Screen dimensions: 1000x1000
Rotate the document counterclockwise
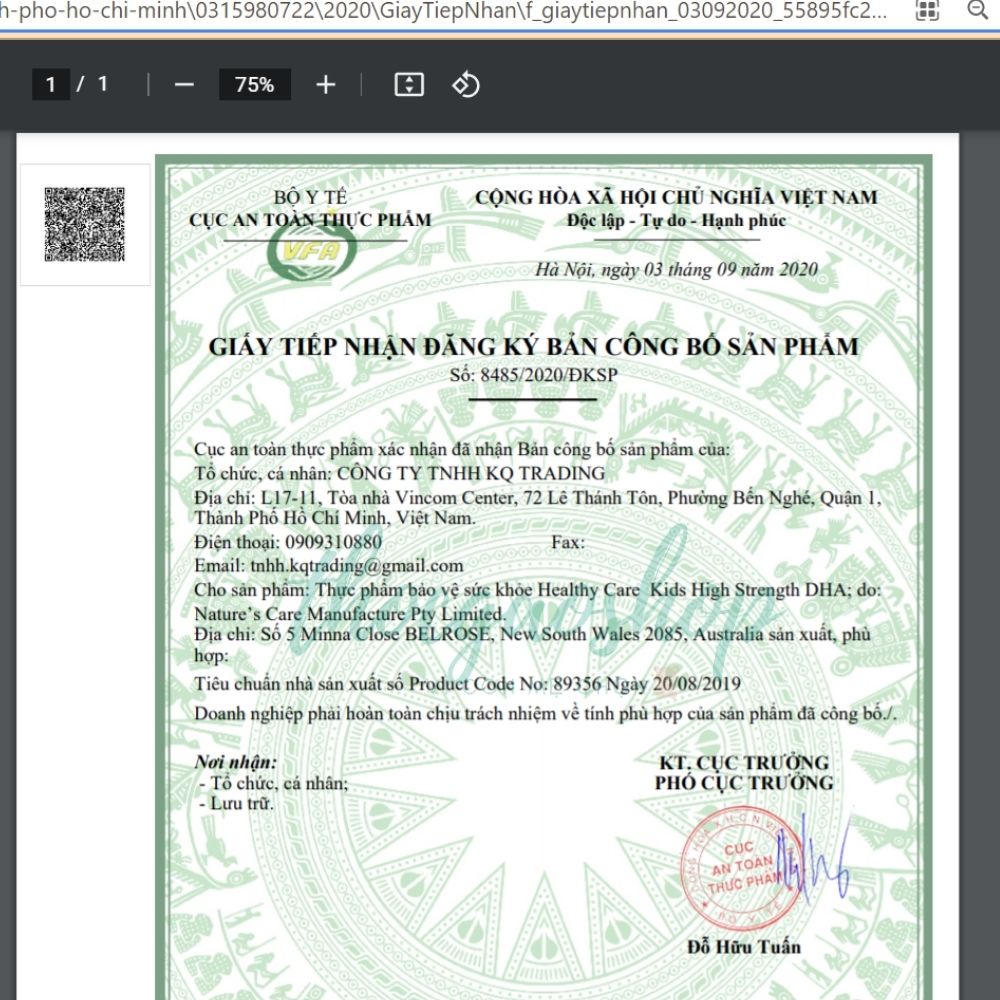point(466,85)
